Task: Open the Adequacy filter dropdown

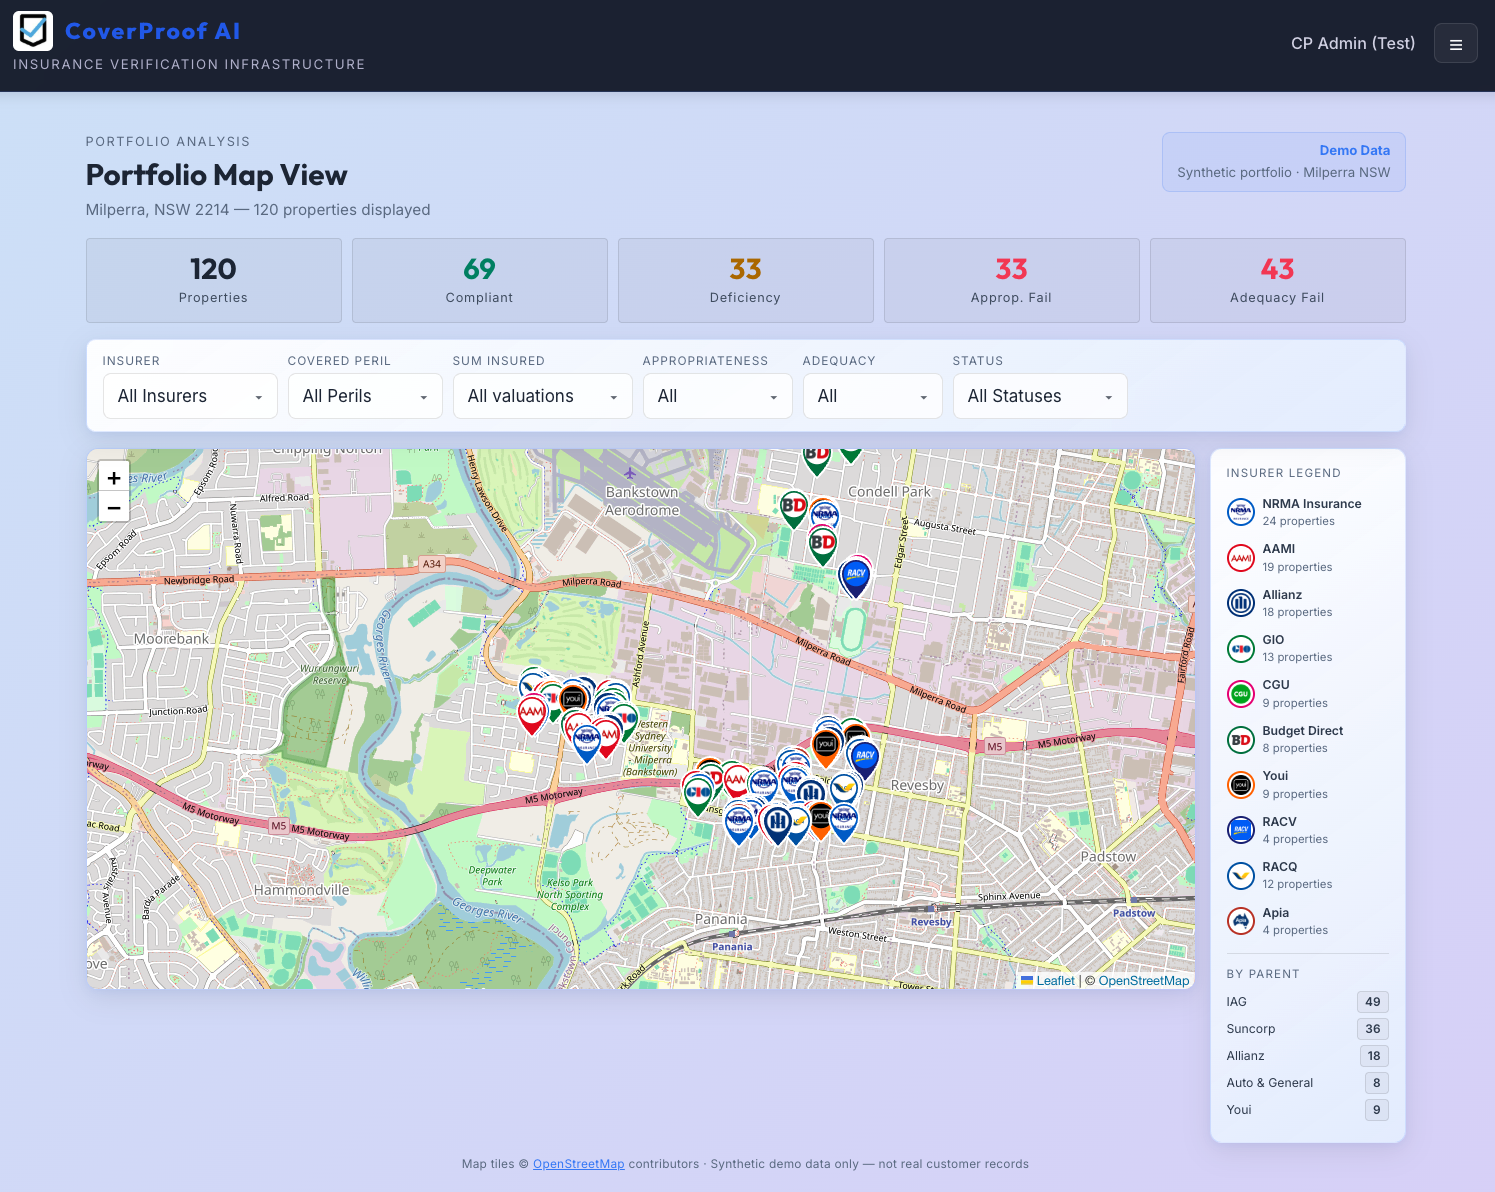Action: pyautogui.click(x=872, y=396)
